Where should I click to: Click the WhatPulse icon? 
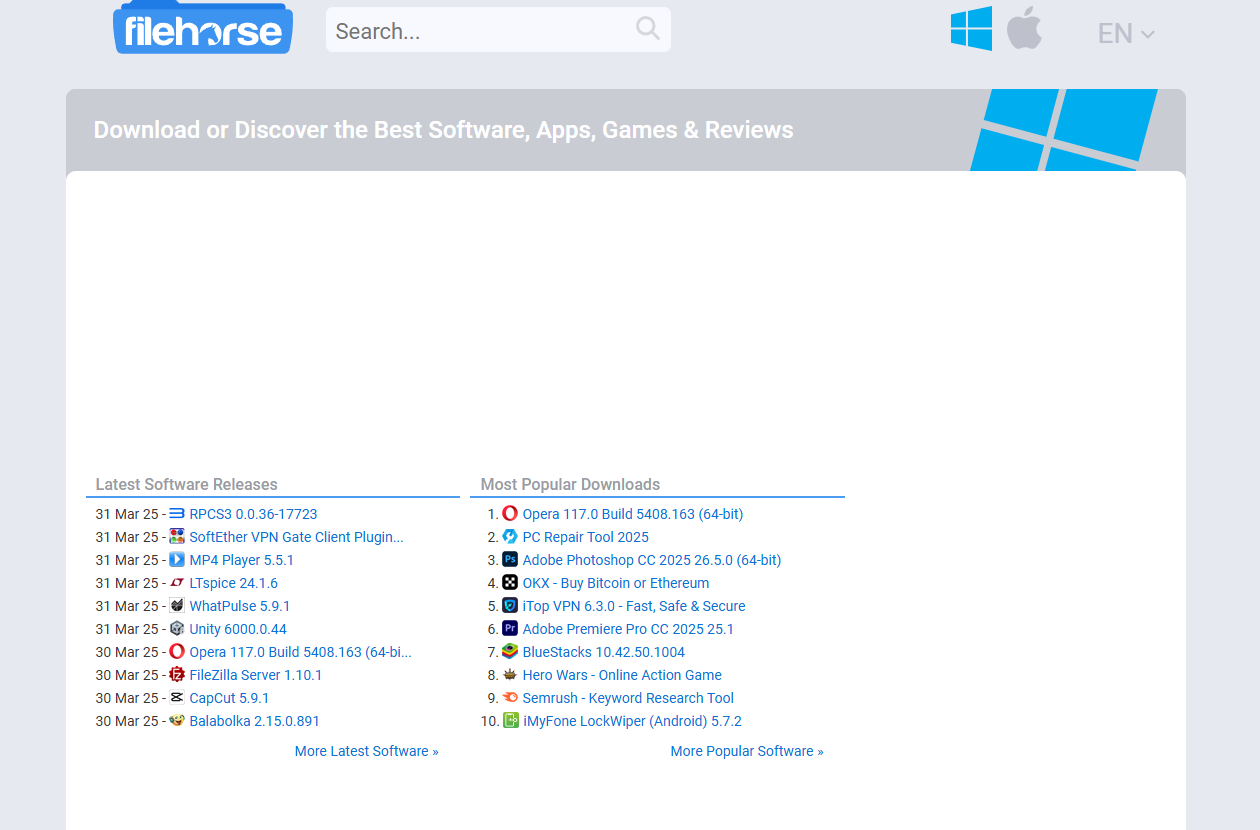(x=177, y=606)
